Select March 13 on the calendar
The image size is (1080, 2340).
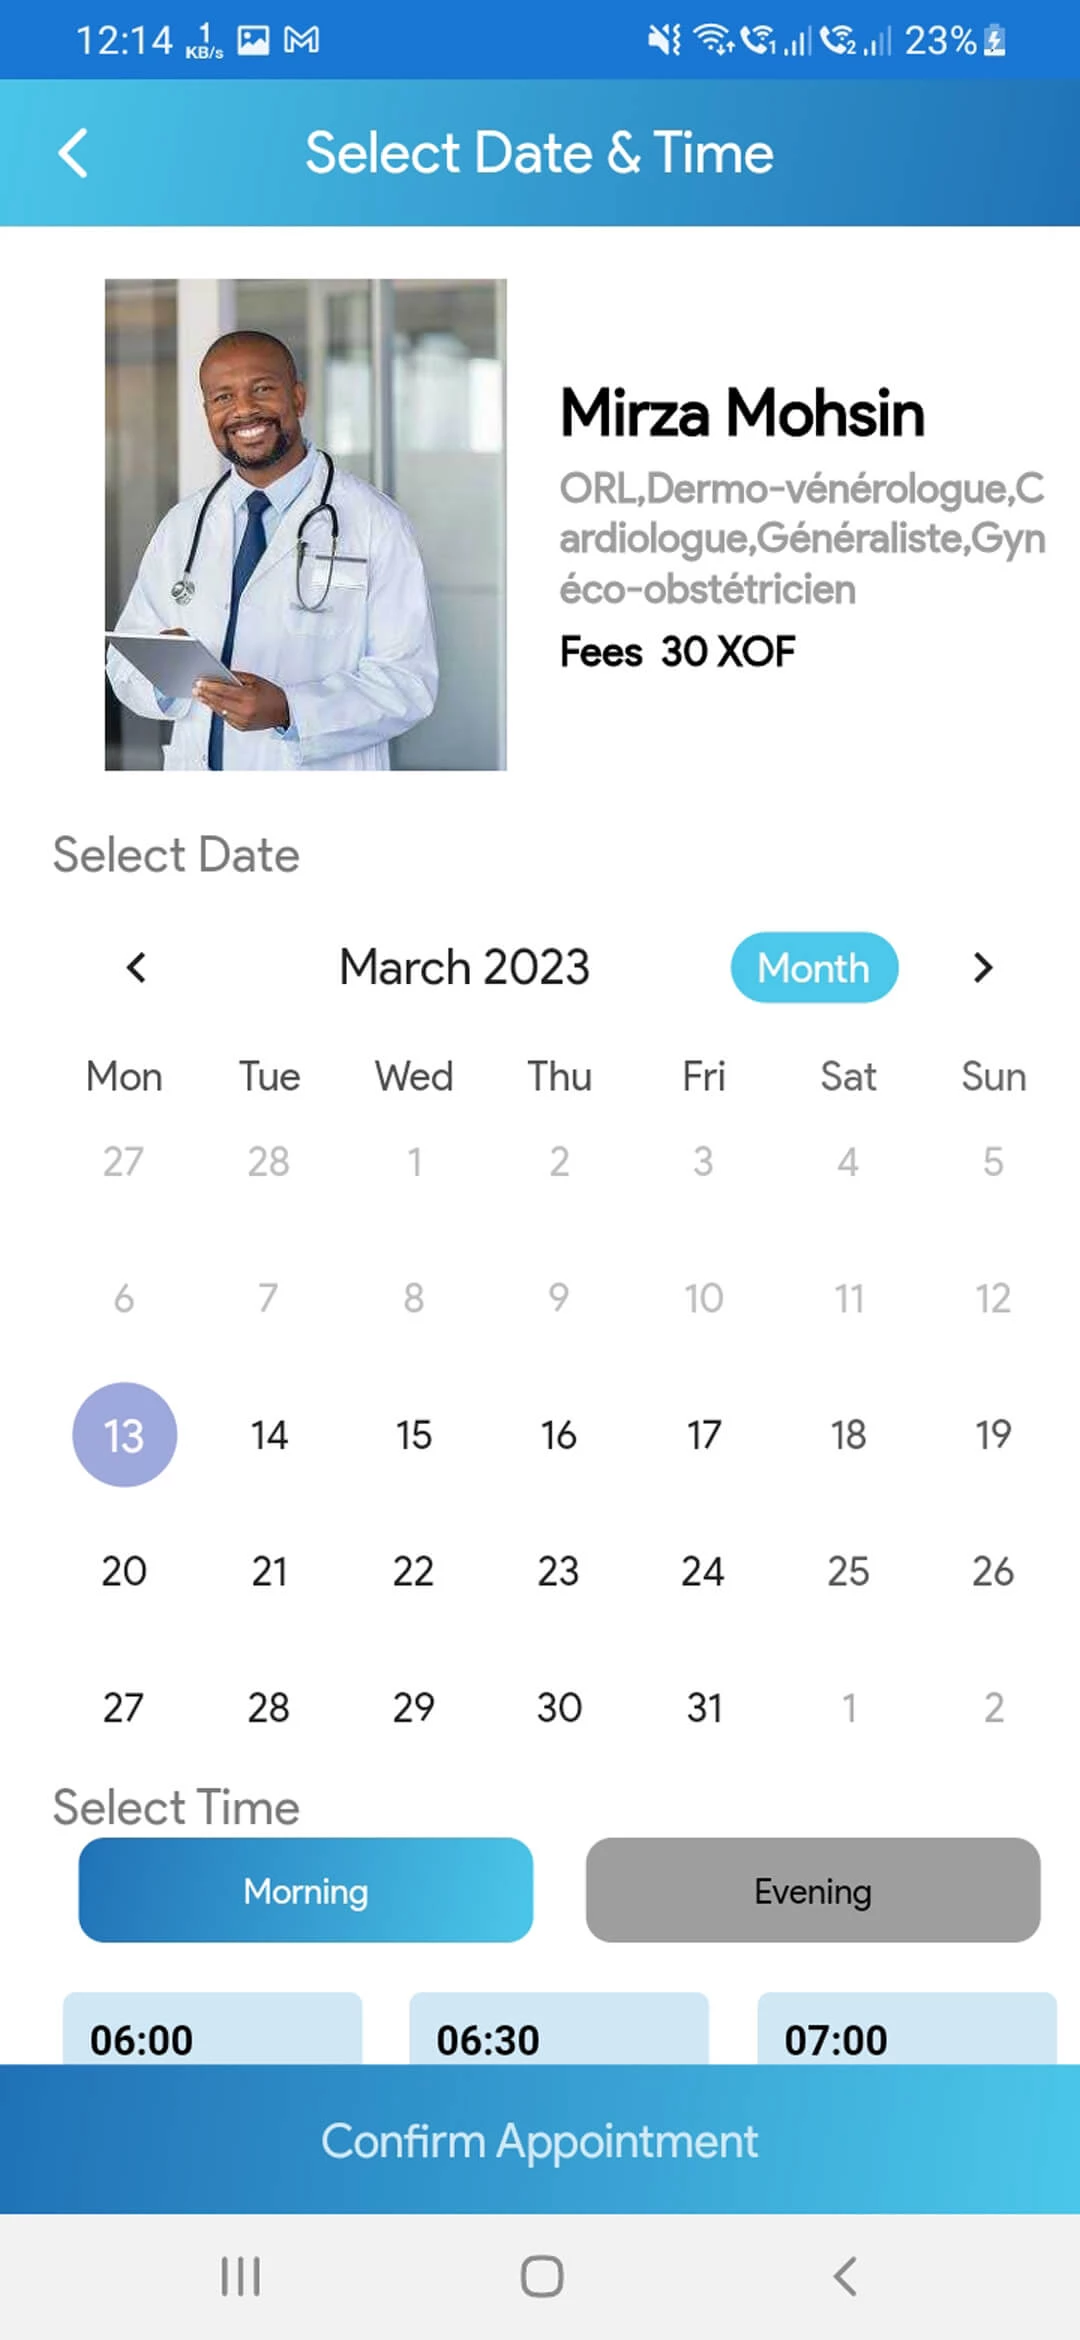124,1434
